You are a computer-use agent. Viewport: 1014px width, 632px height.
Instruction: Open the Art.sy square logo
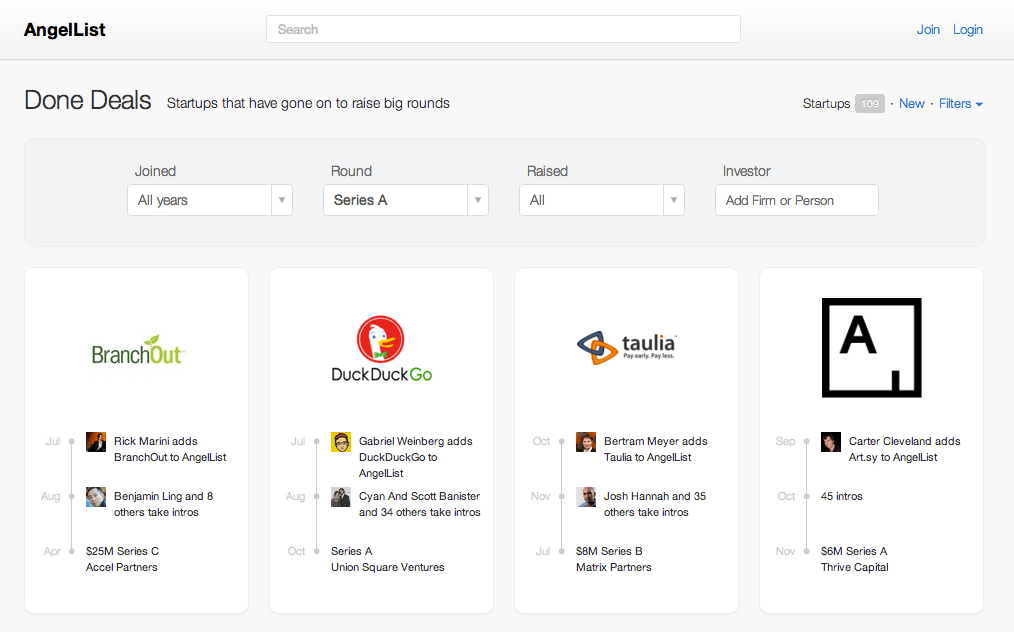[871, 347]
